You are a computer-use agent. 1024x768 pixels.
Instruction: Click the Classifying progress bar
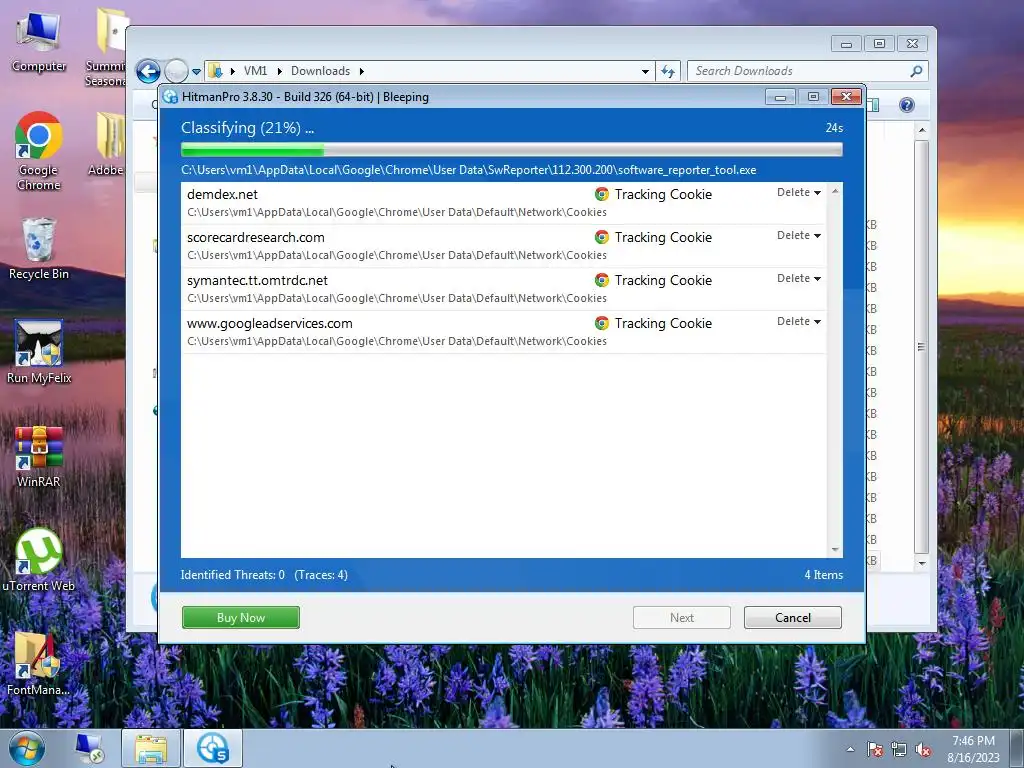pyautogui.click(x=512, y=150)
